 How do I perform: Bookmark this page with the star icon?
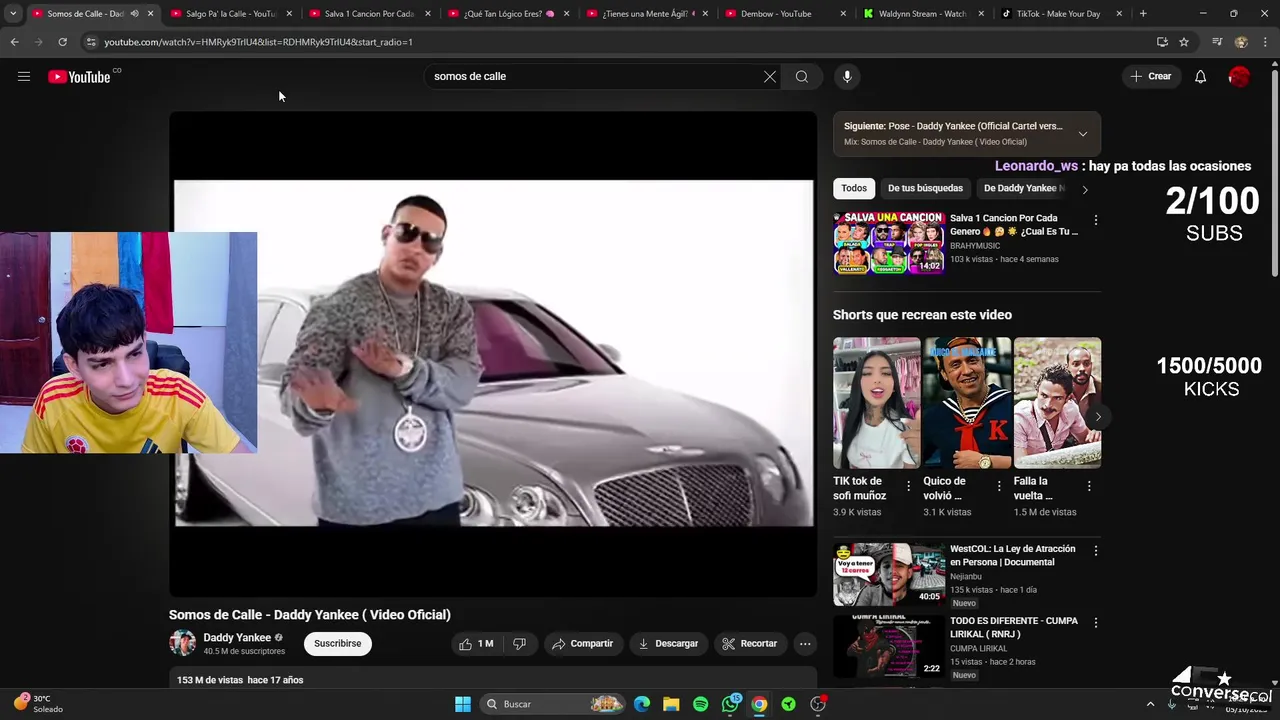pos(1184,42)
